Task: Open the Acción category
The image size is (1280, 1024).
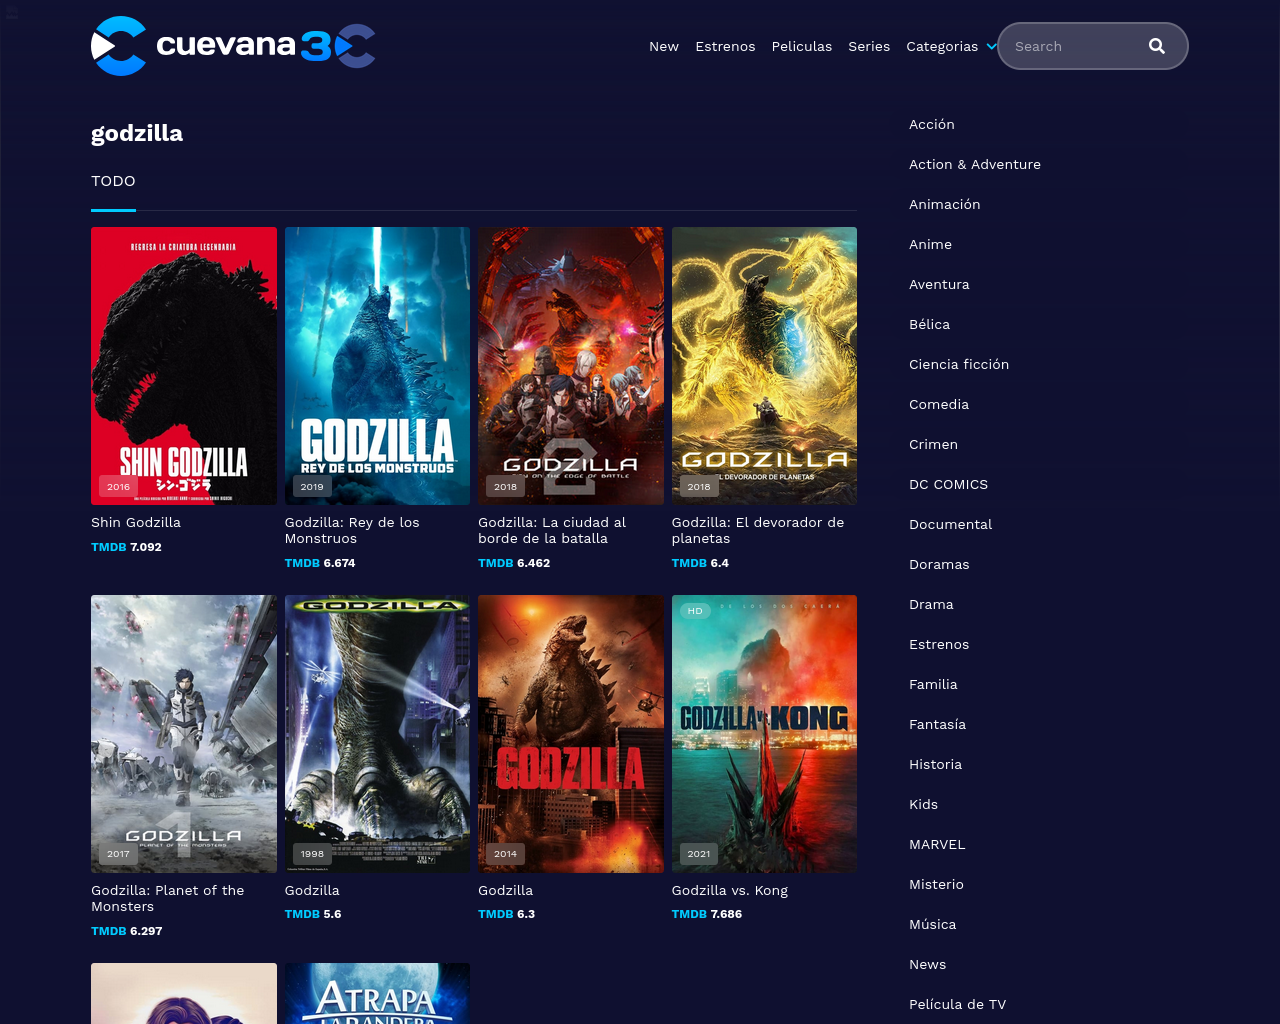Action: [932, 124]
